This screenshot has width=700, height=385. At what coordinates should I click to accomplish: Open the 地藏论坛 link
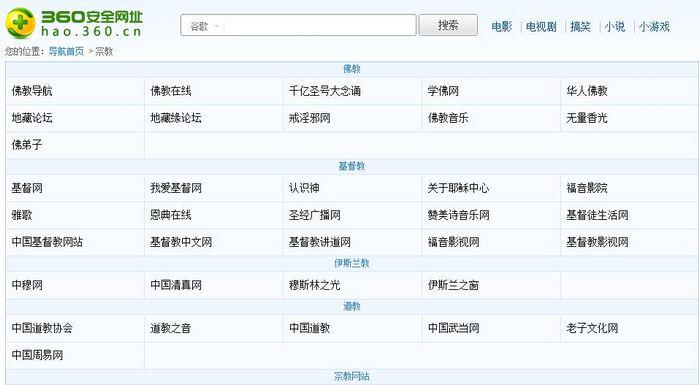click(x=32, y=118)
